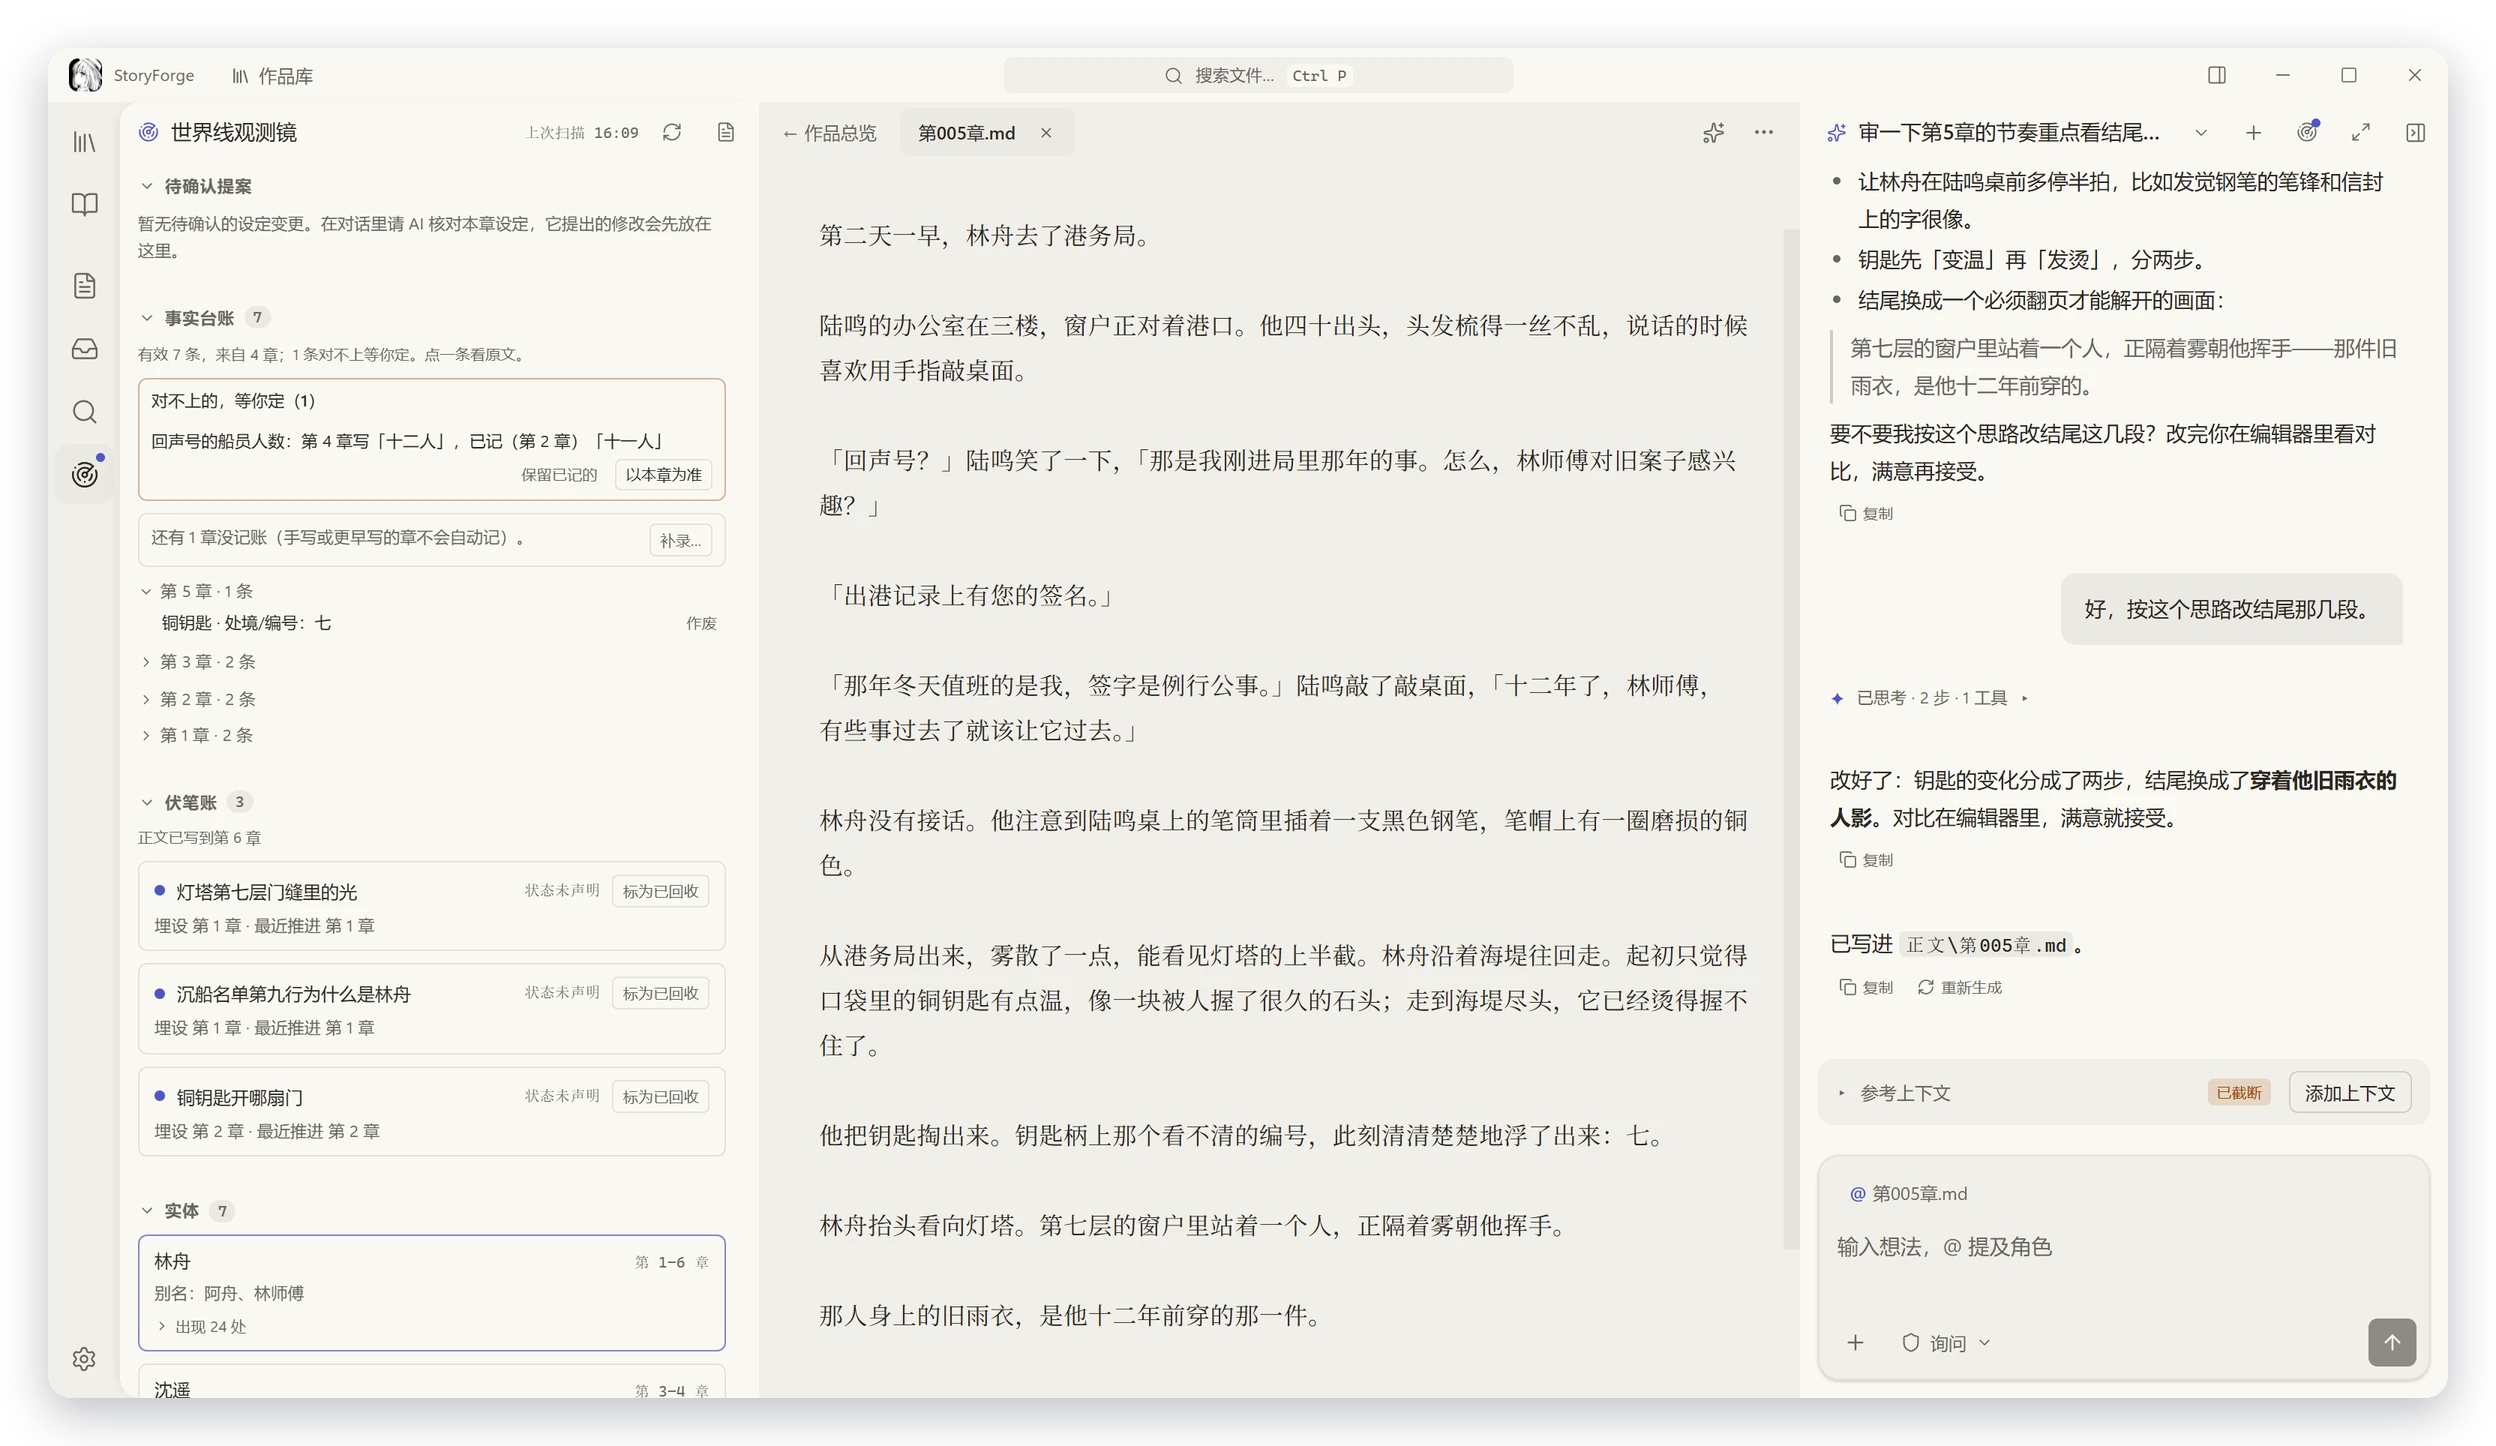Viewport: 2496px width, 1446px height.
Task: Start a new chat with plus icon
Action: click(2253, 133)
